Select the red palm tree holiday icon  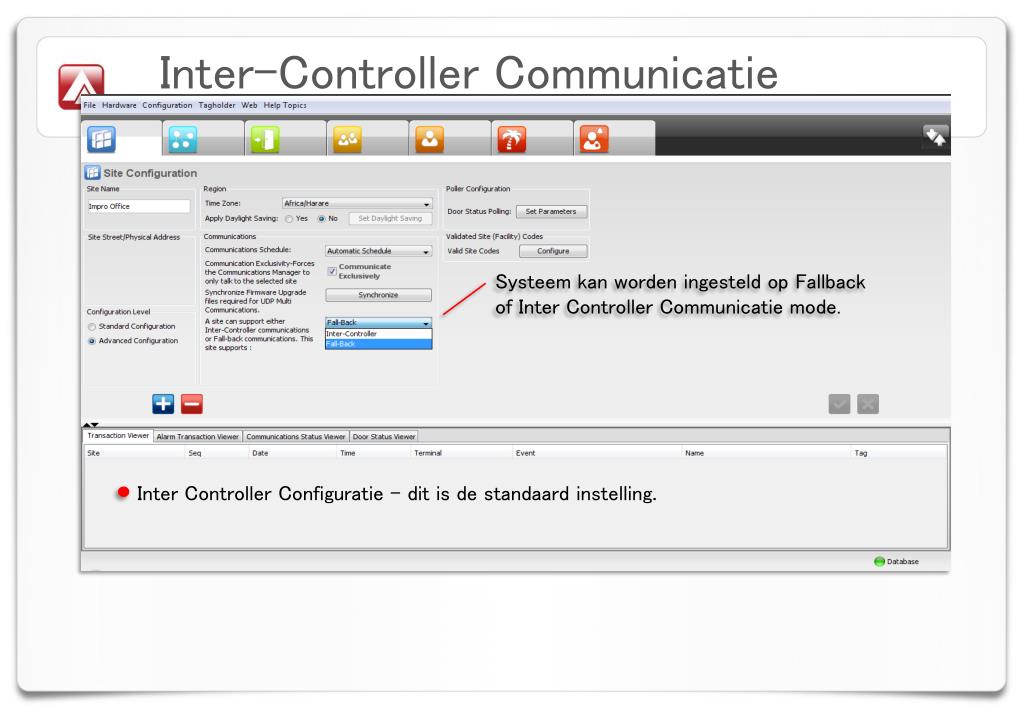click(x=512, y=139)
